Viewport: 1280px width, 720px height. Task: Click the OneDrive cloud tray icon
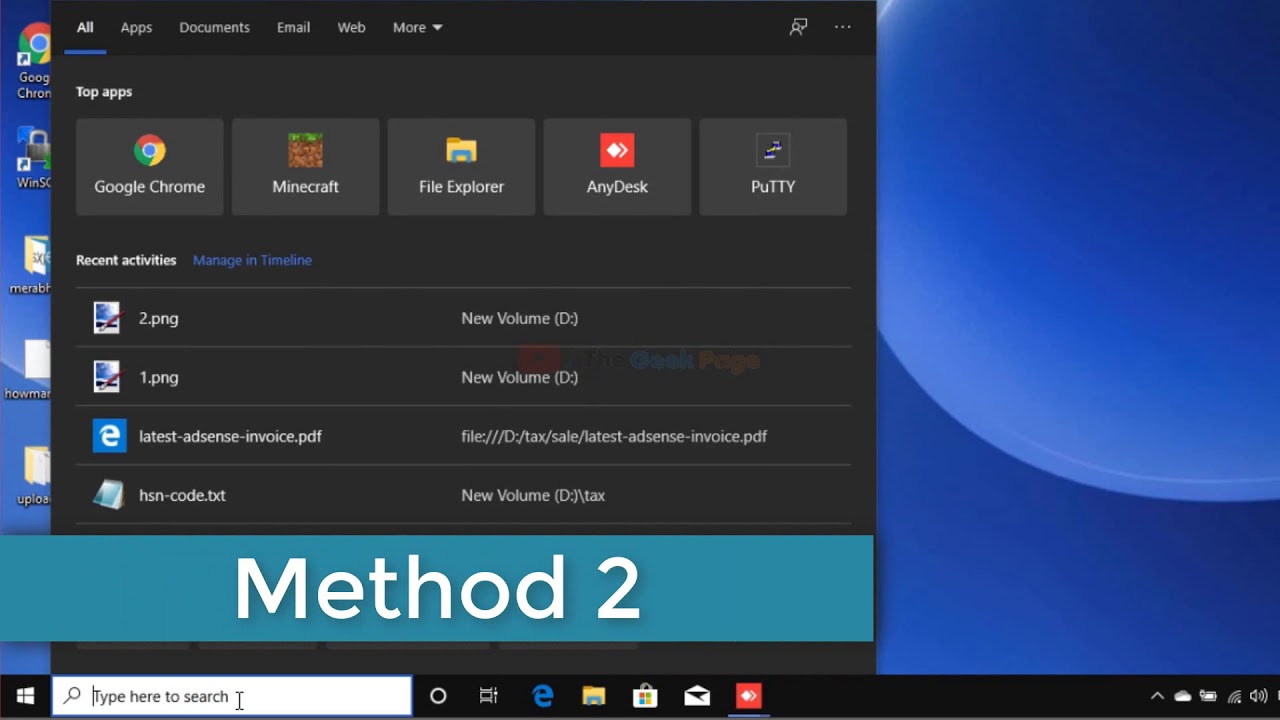point(1183,696)
